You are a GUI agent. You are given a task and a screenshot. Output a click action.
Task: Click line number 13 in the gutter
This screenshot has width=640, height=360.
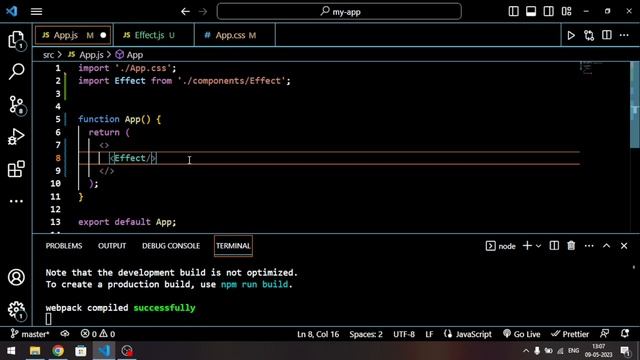[55, 222]
